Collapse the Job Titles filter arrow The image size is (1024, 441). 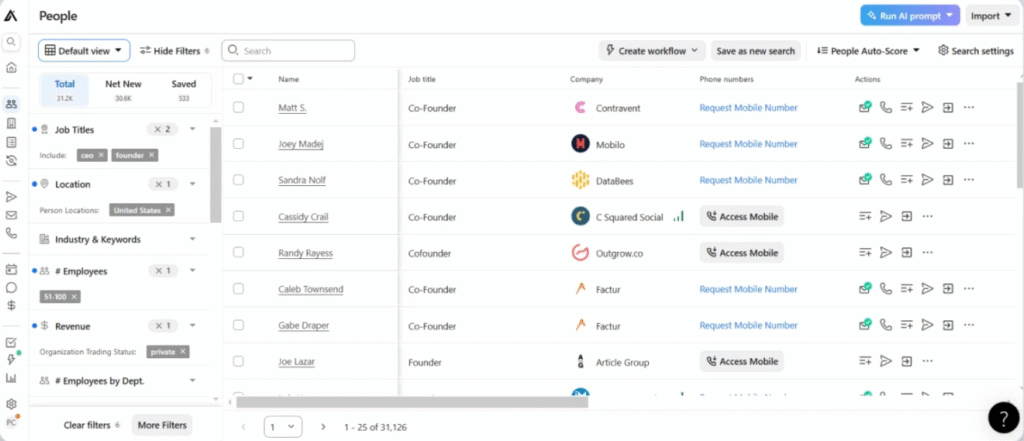coord(192,129)
